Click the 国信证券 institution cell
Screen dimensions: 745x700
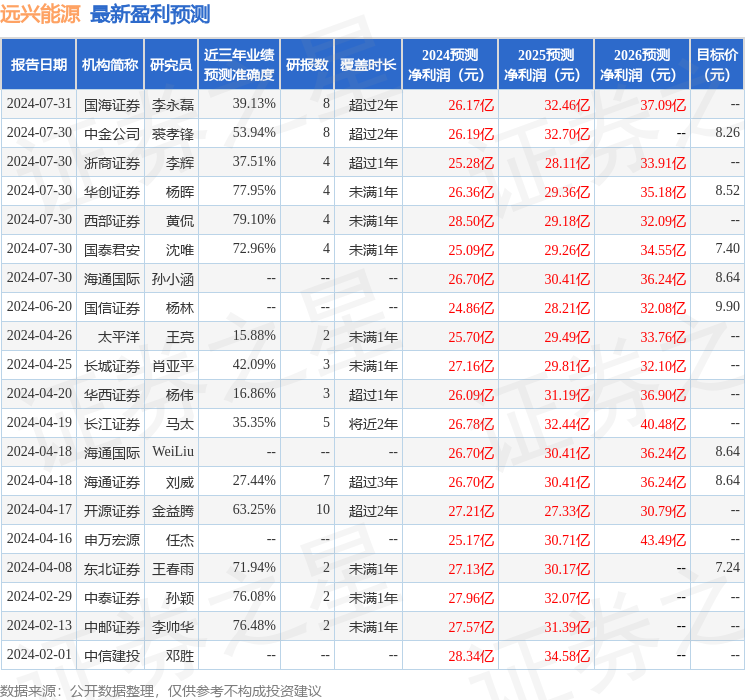112,307
